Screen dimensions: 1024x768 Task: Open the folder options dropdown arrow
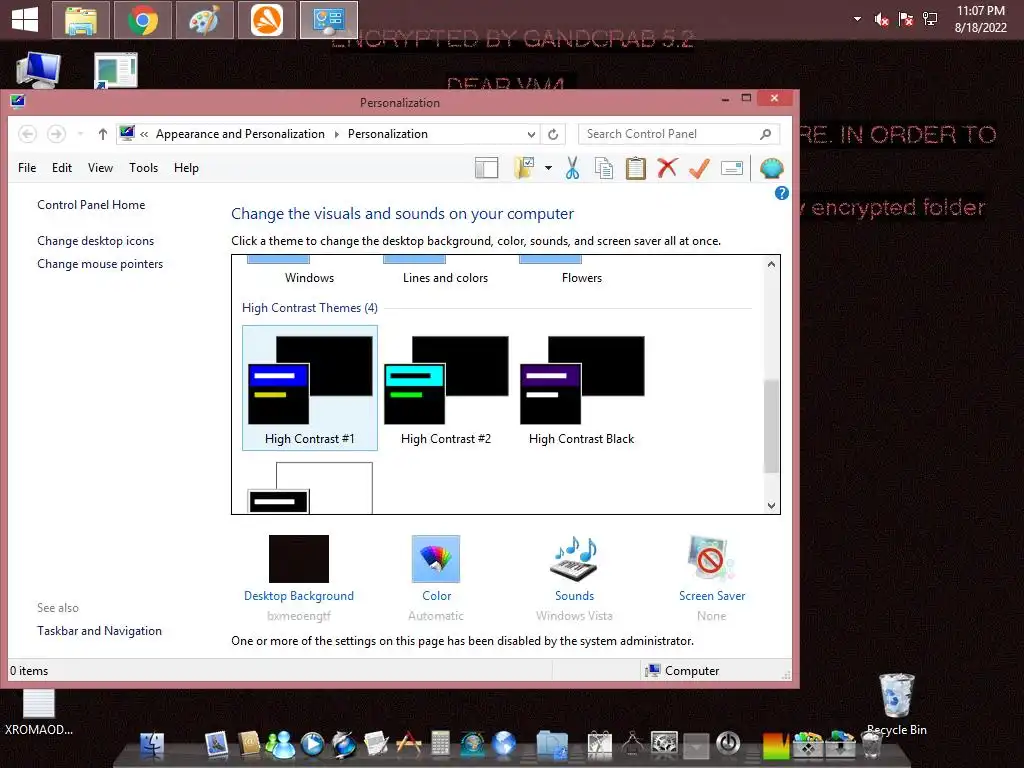coord(549,168)
